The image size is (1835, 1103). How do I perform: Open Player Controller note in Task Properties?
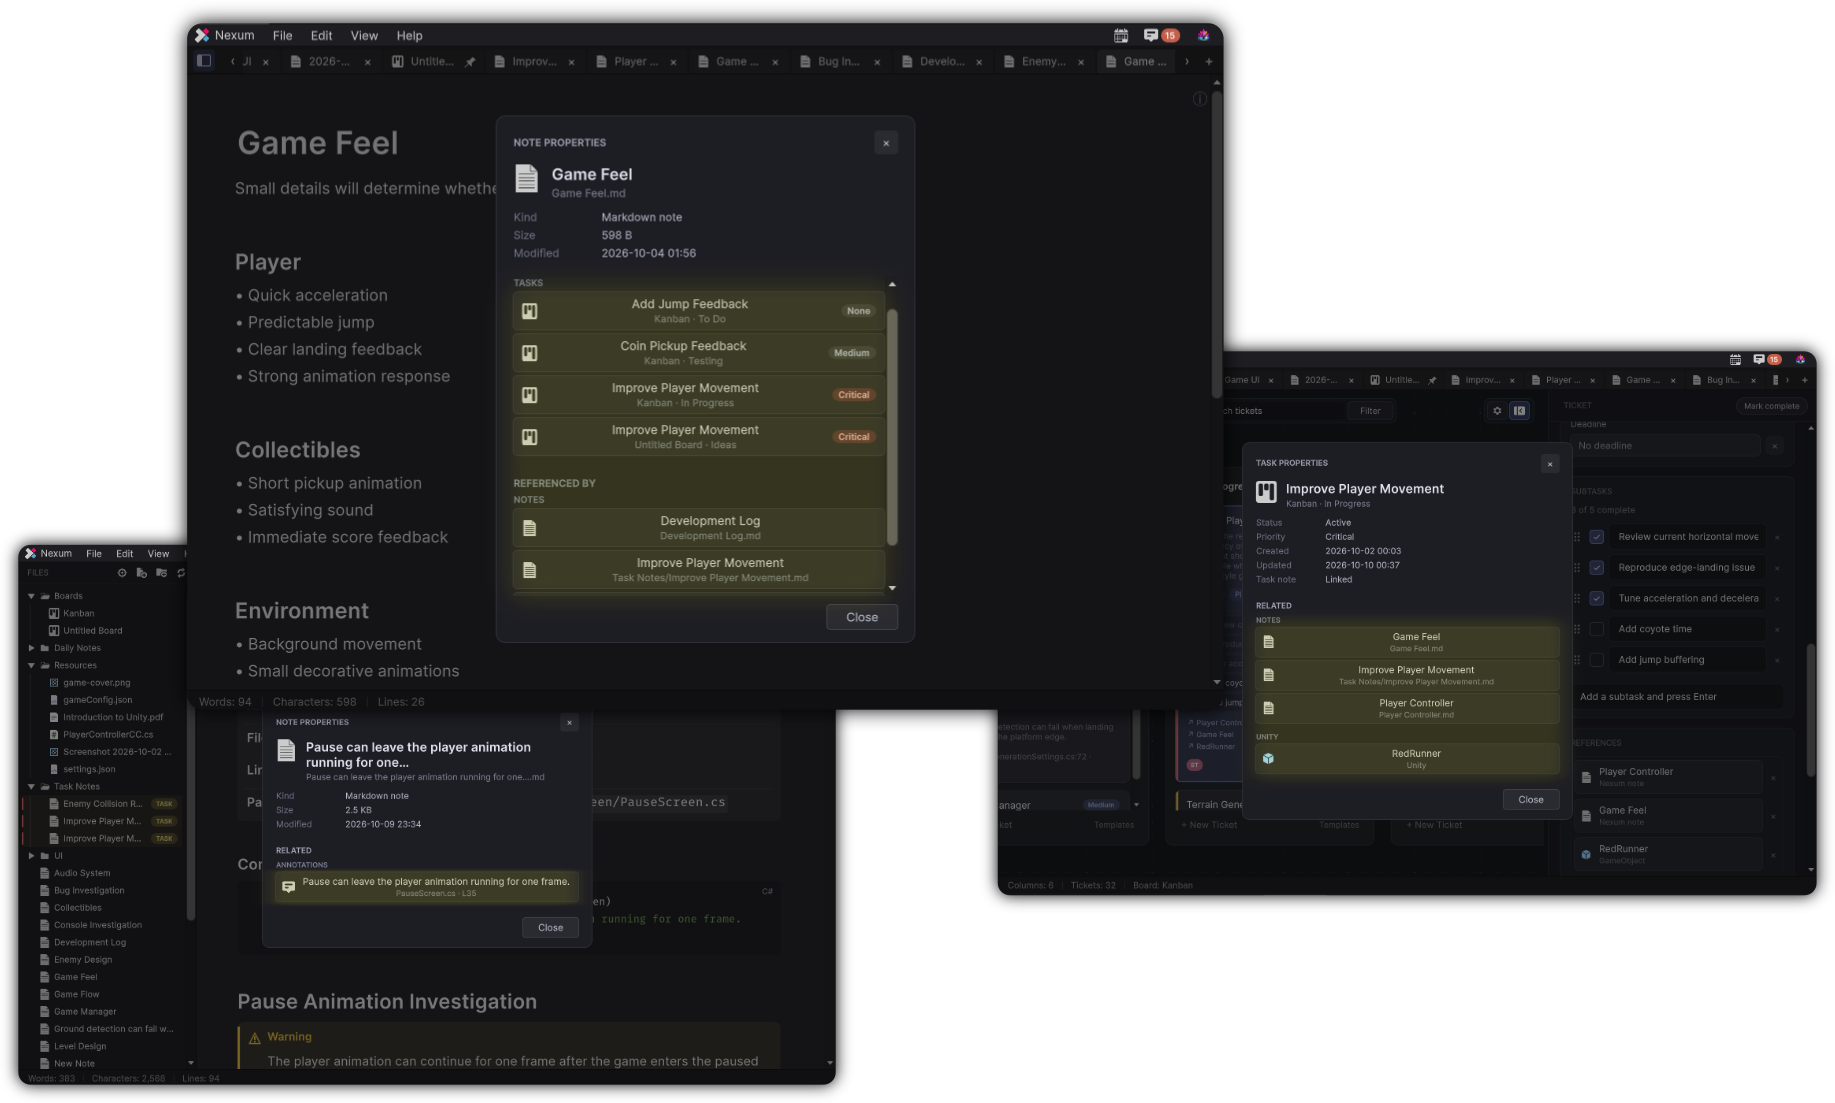pyautogui.click(x=1407, y=708)
